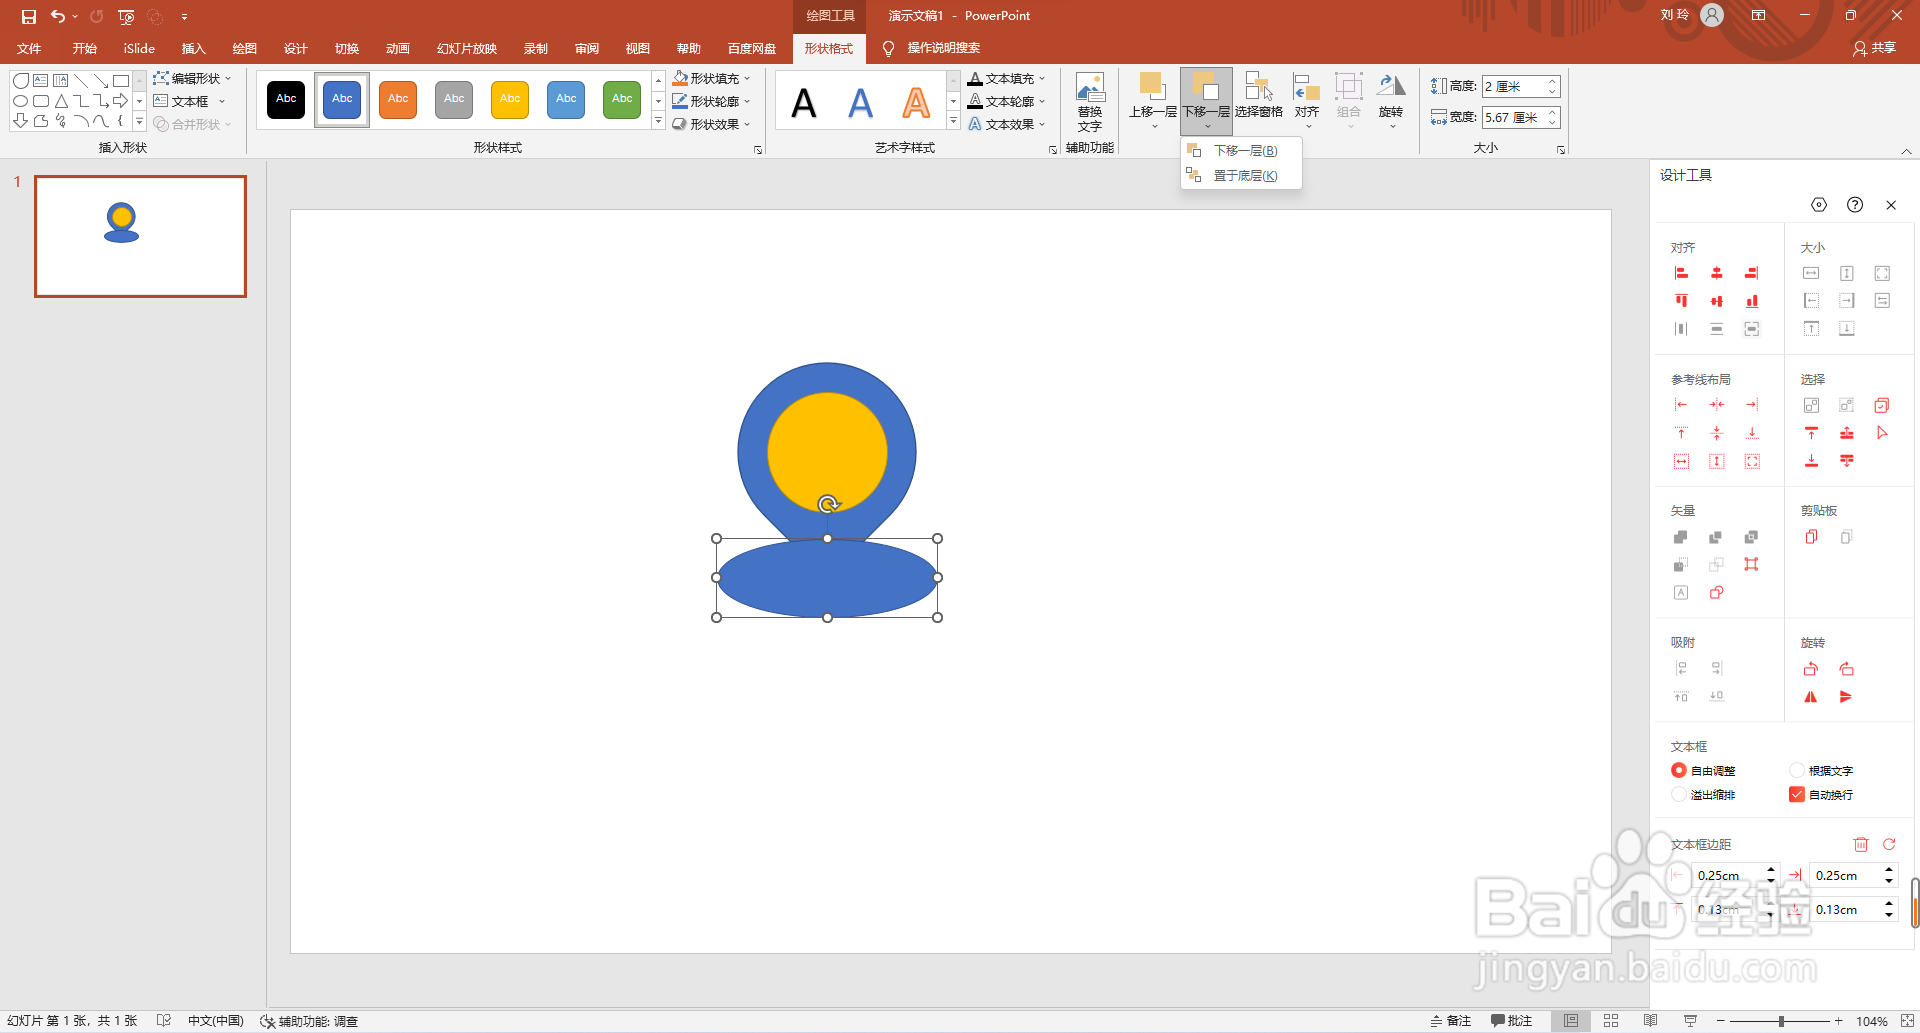The width and height of the screenshot is (1920, 1033).
Task: Select the isosceles triangle shape
Action: pyautogui.click(x=61, y=101)
